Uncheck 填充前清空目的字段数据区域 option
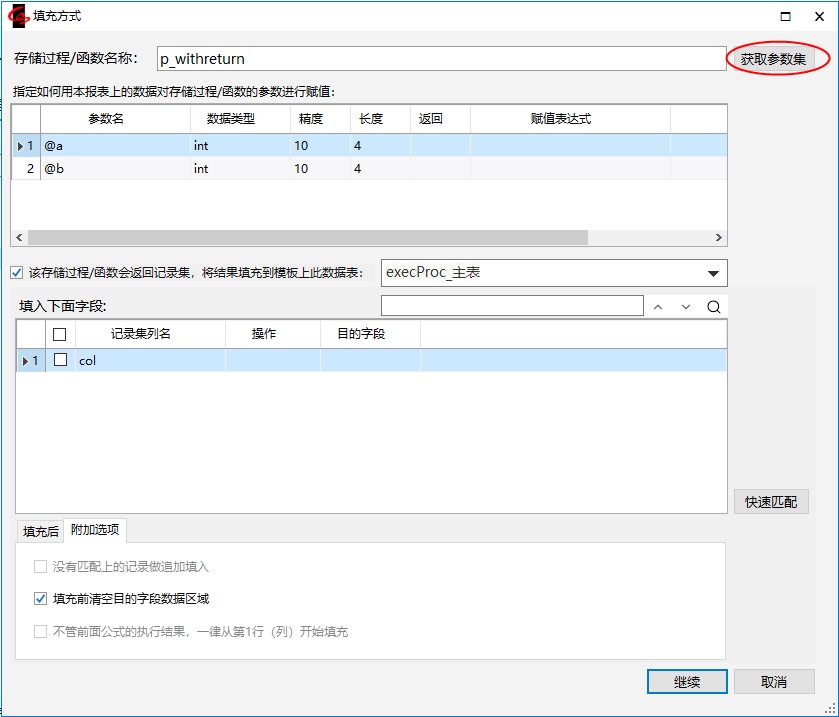The height and width of the screenshot is (717, 839). click(x=41, y=599)
